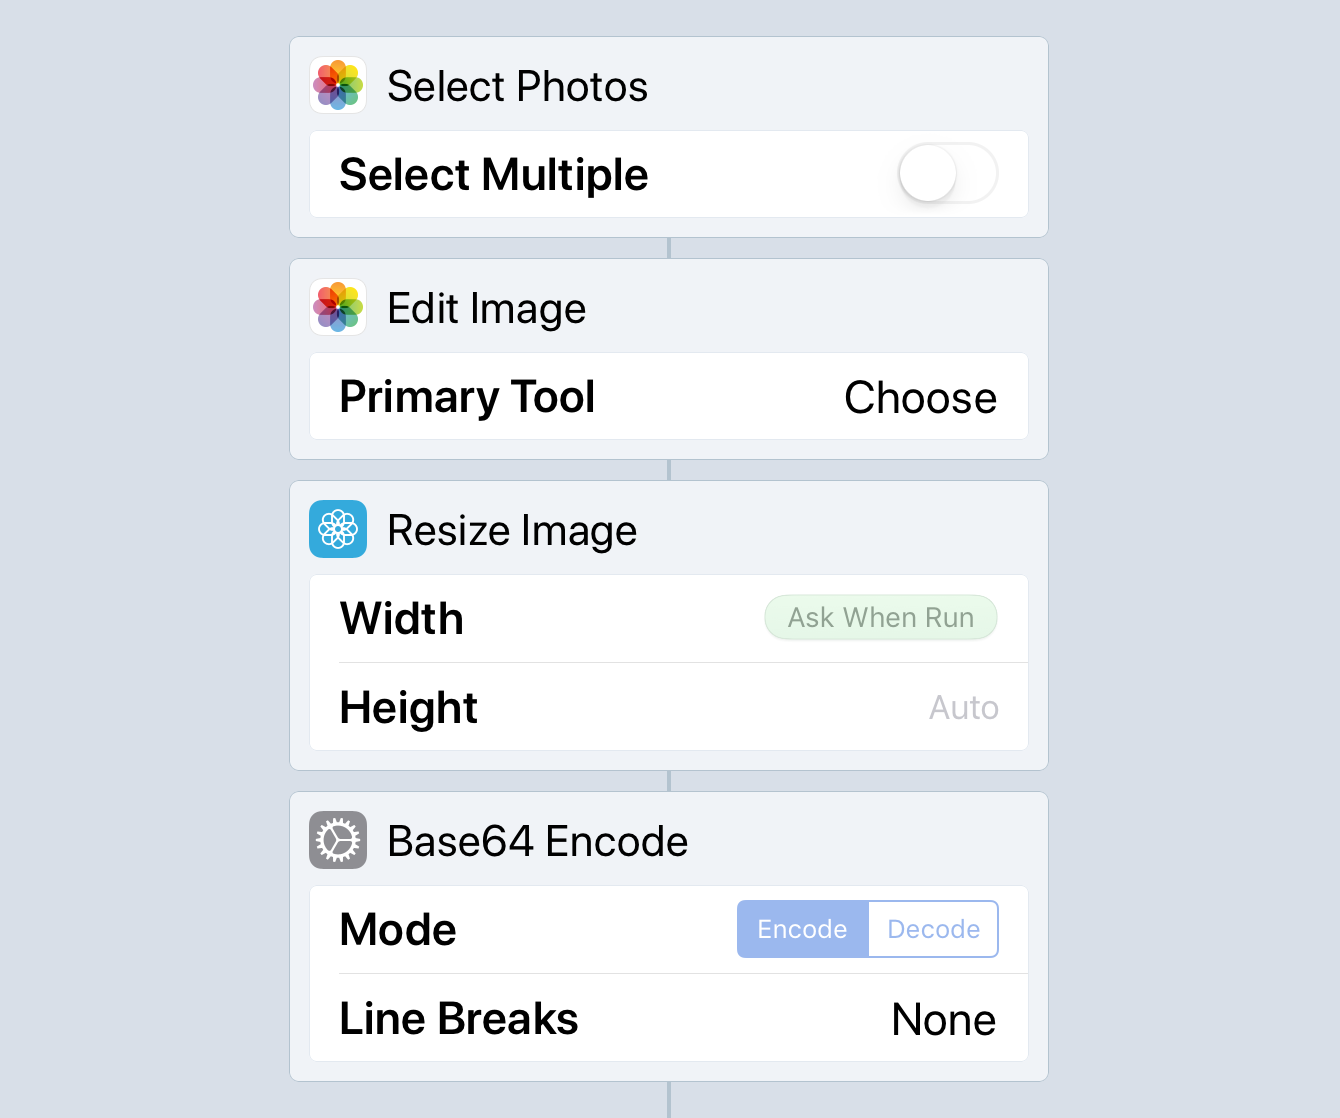Open the Primary Tool Choose picker
Screen dimensions: 1340x1118
[920, 397]
